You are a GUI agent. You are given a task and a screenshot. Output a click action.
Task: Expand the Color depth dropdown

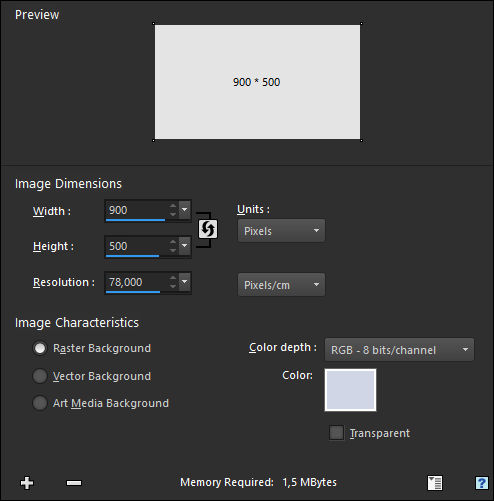point(399,350)
